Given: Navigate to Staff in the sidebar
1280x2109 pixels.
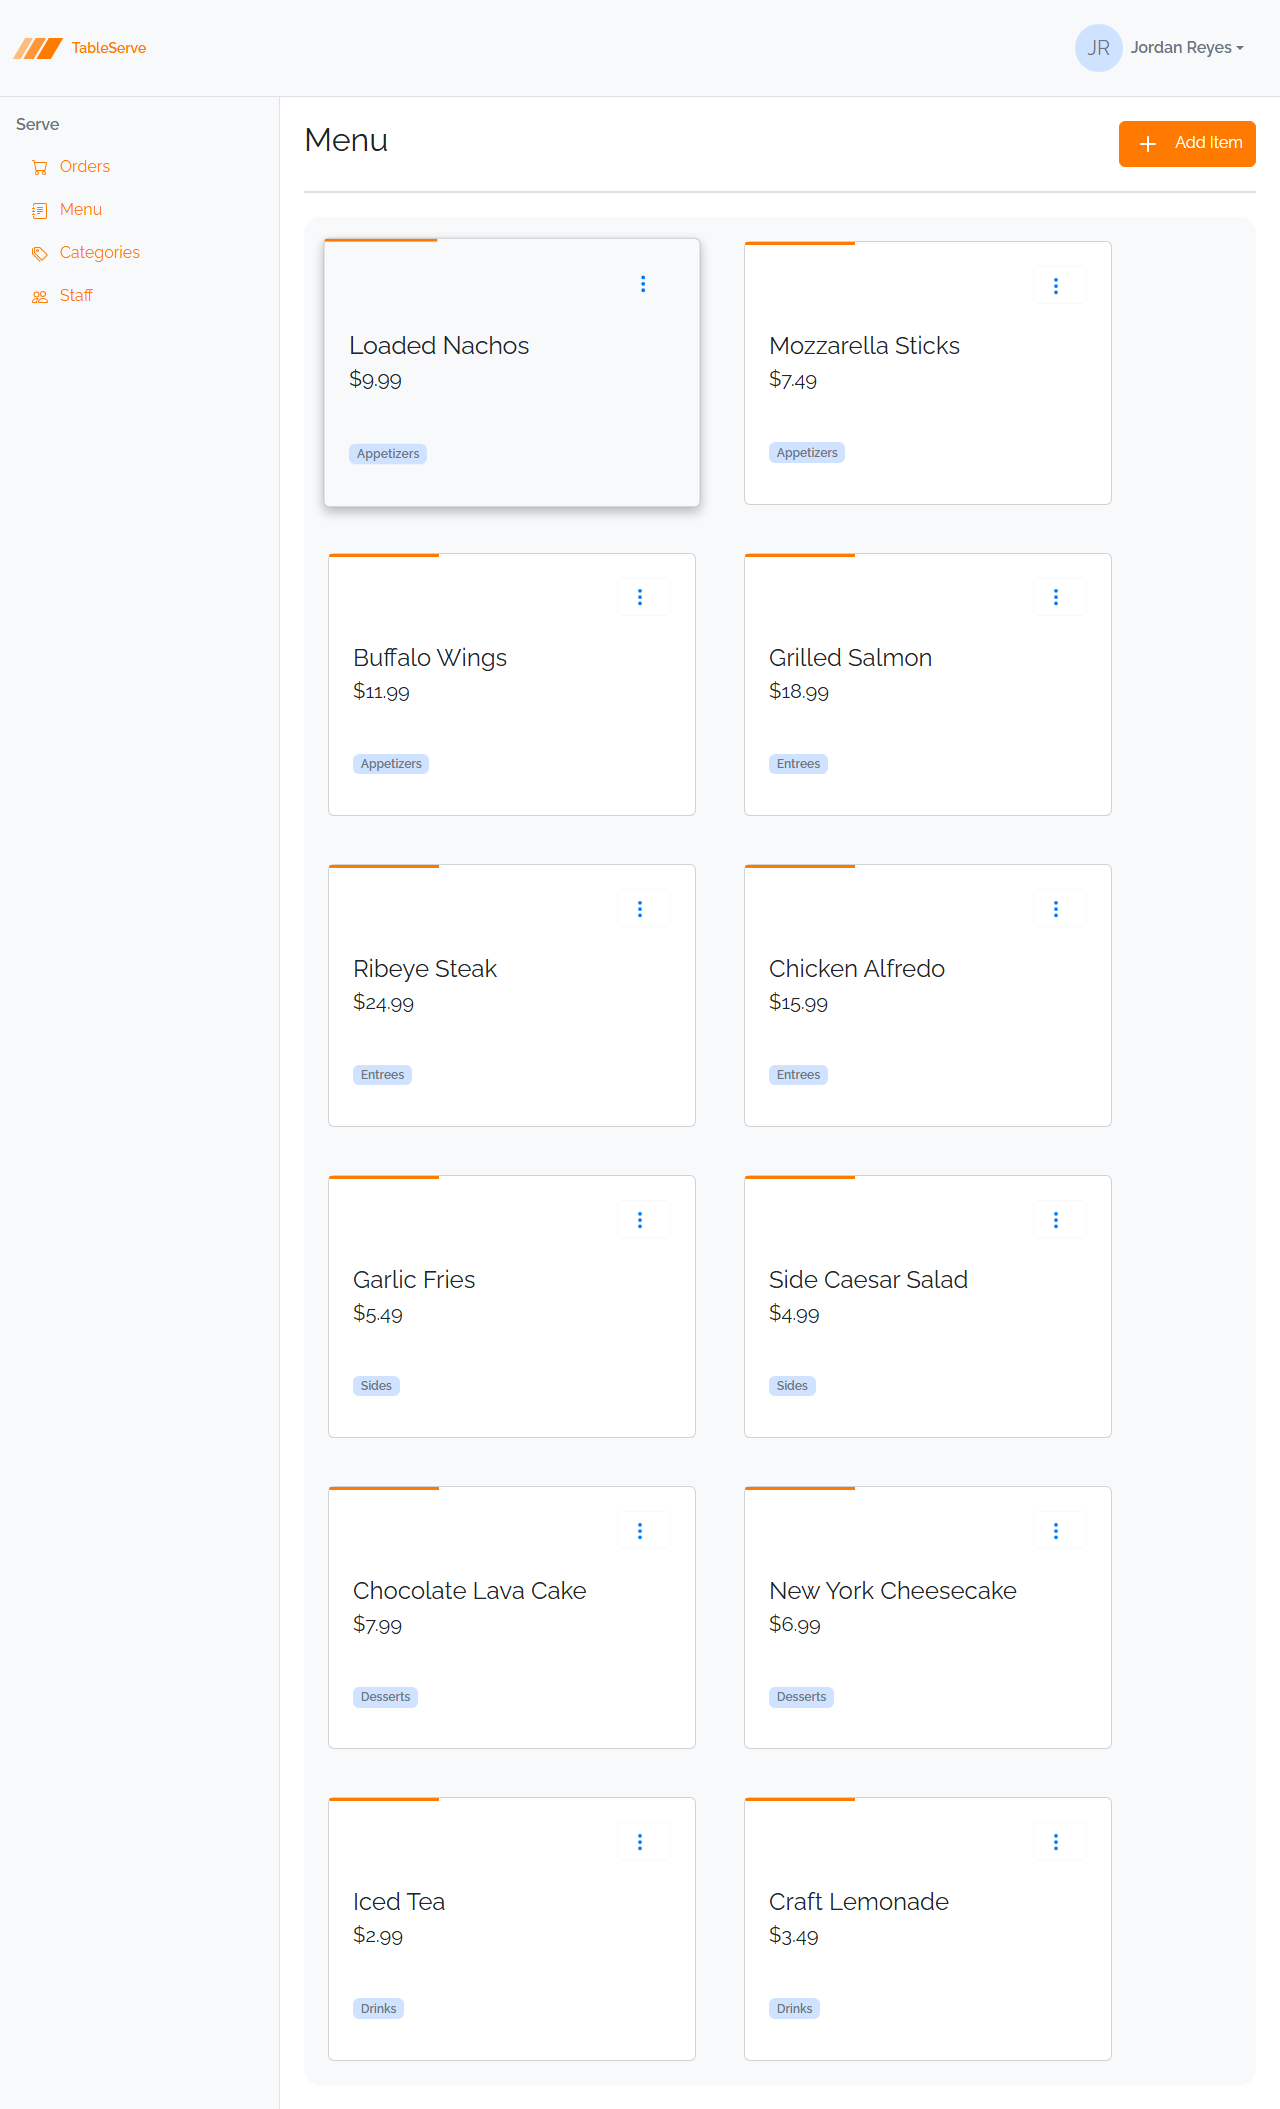Looking at the screenshot, I should 76,296.
